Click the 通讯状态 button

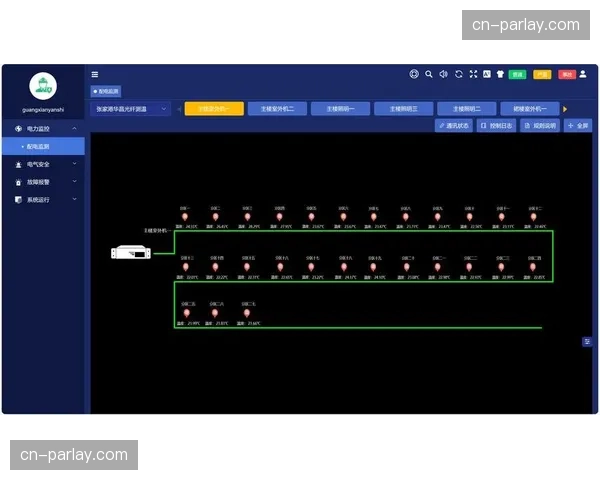[x=454, y=126]
